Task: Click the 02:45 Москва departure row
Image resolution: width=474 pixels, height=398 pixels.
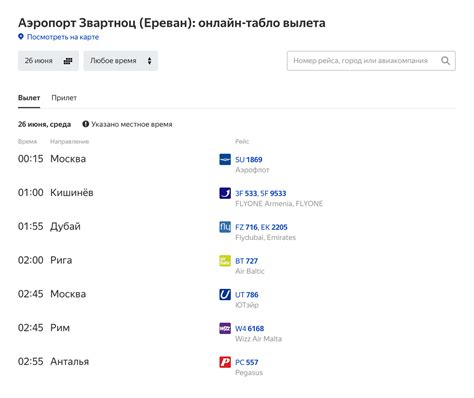Action: coord(237,299)
